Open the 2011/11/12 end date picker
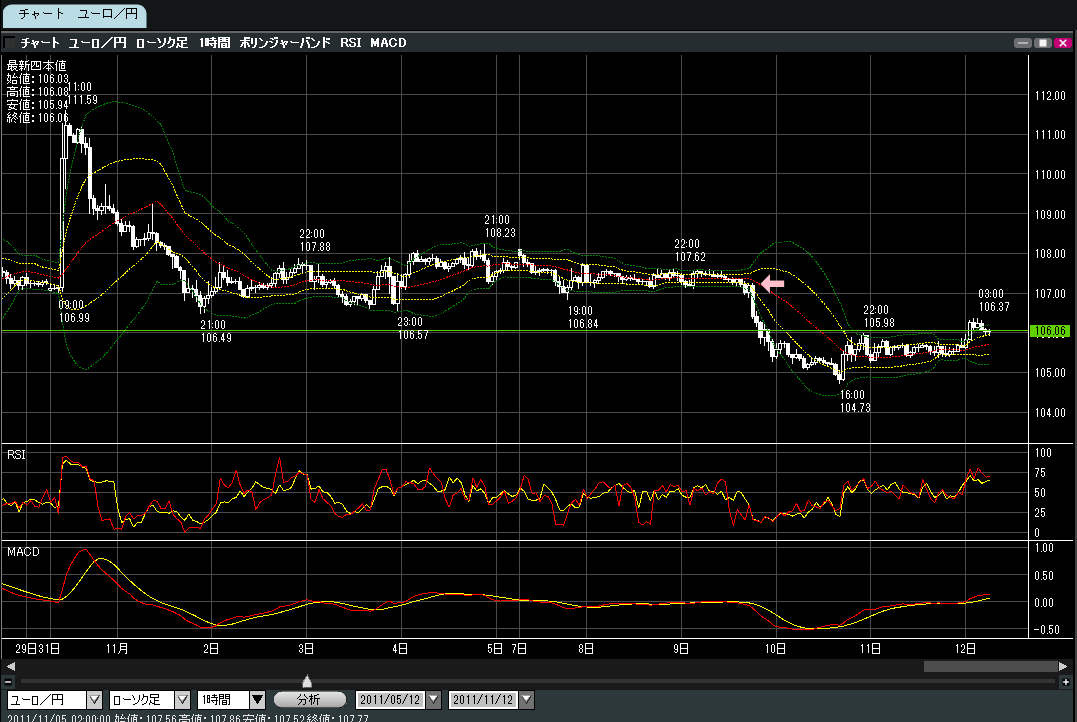The width and height of the screenshot is (1077, 722). tap(527, 700)
